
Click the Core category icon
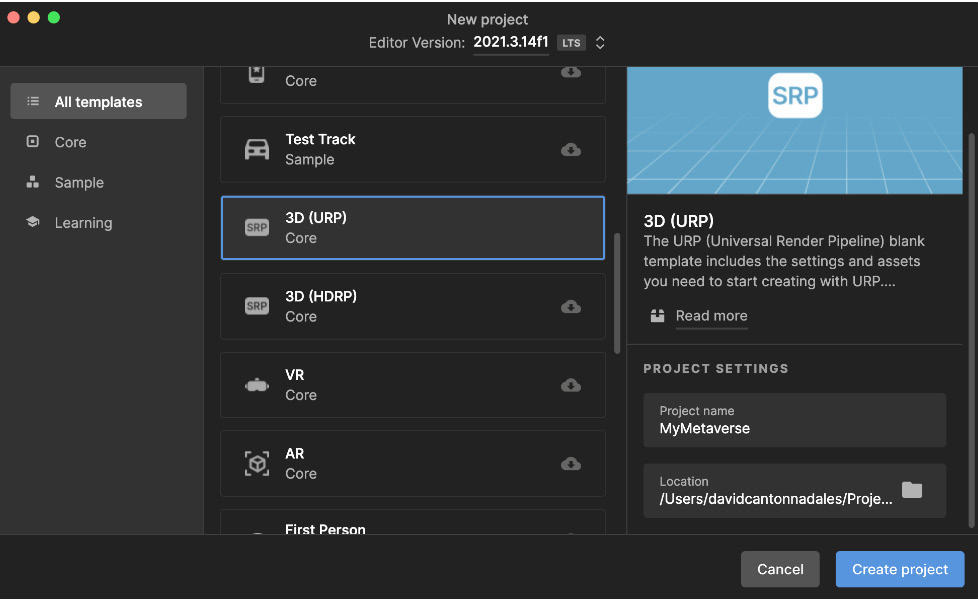[x=33, y=142]
